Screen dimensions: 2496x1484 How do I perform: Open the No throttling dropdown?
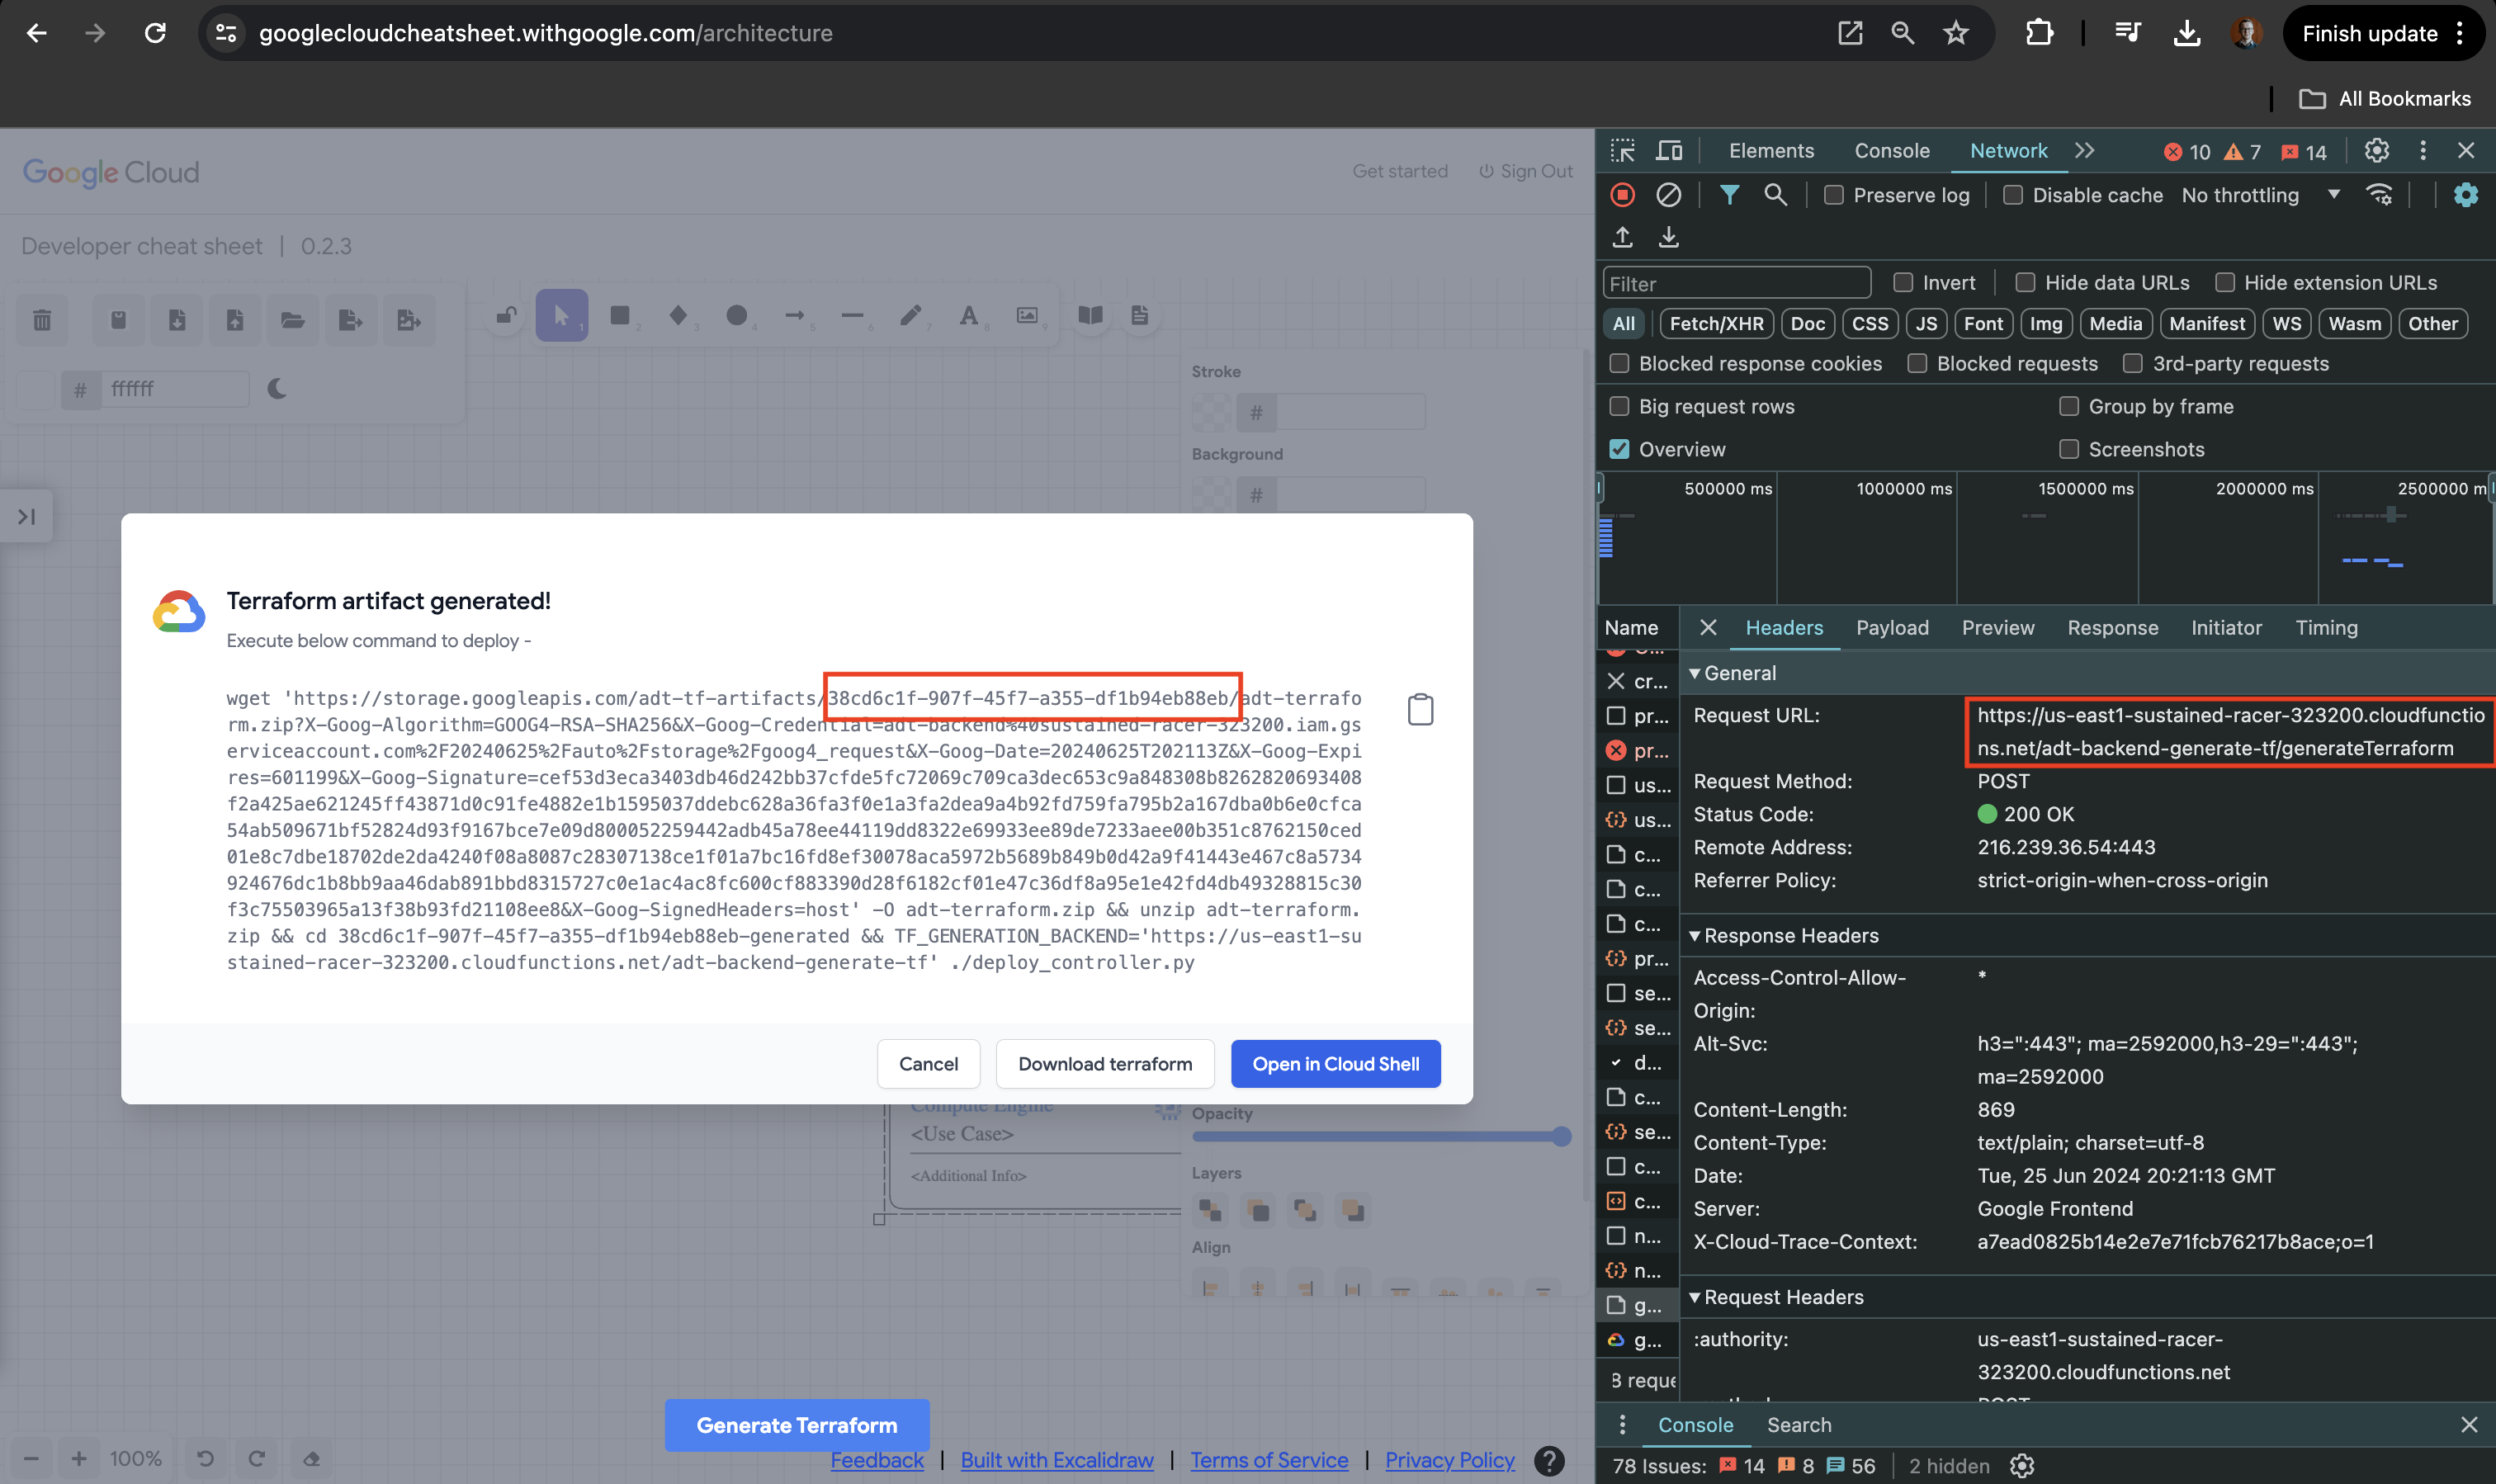(x=2260, y=195)
